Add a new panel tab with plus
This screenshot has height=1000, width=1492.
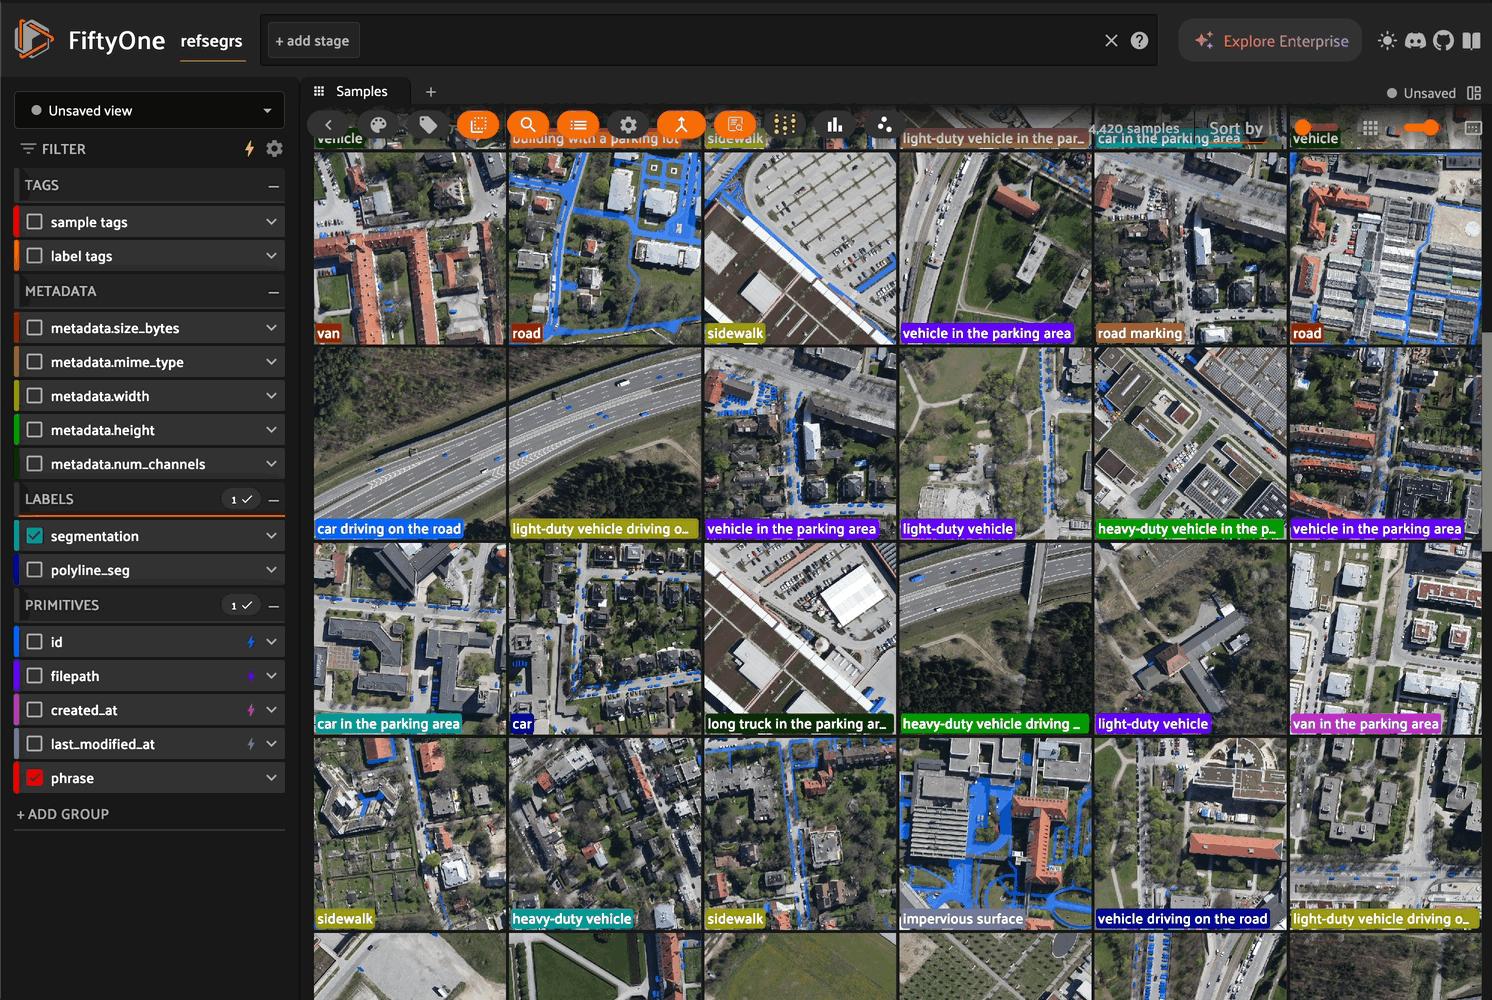click(x=431, y=92)
